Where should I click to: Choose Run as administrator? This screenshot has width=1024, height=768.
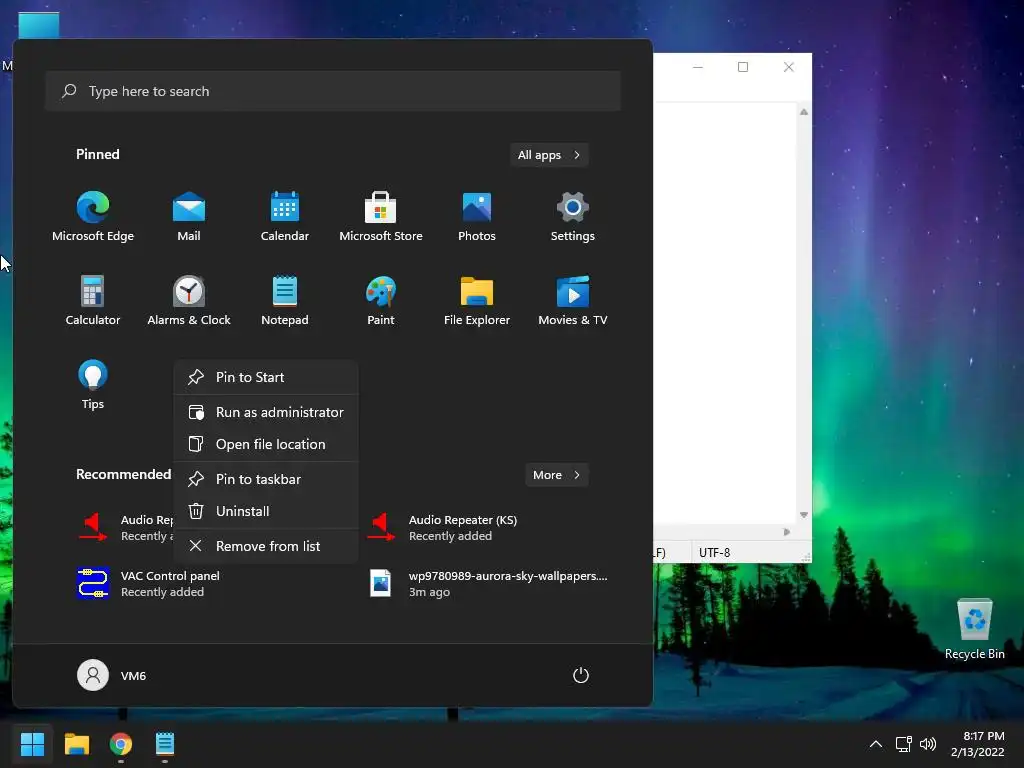(266, 412)
